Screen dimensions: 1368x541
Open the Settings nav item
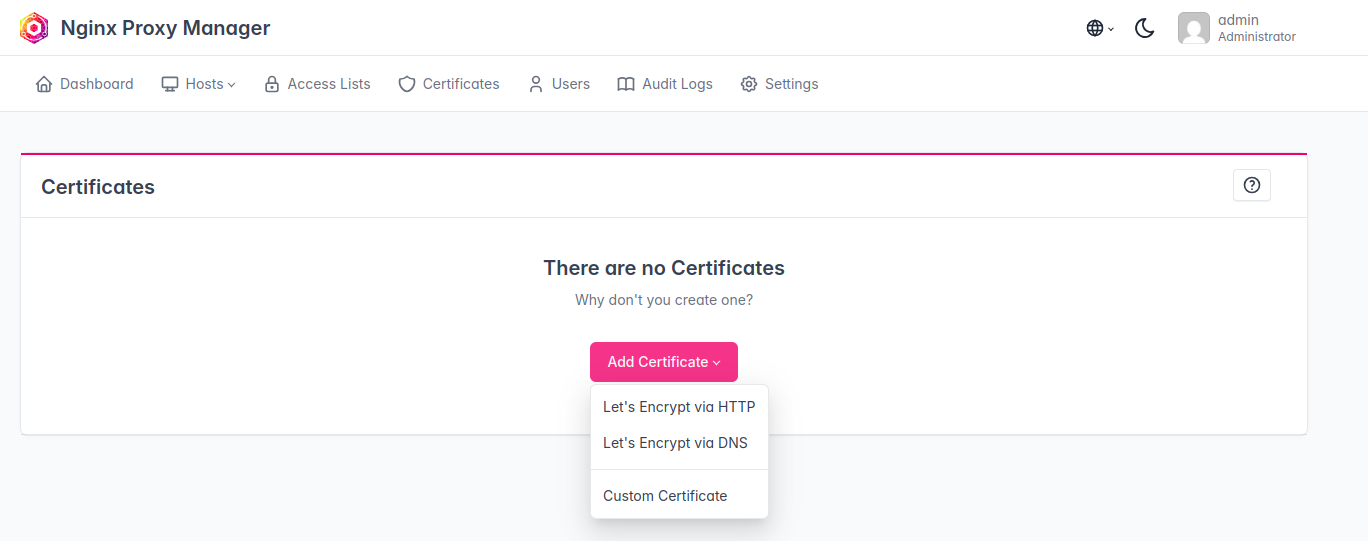779,84
